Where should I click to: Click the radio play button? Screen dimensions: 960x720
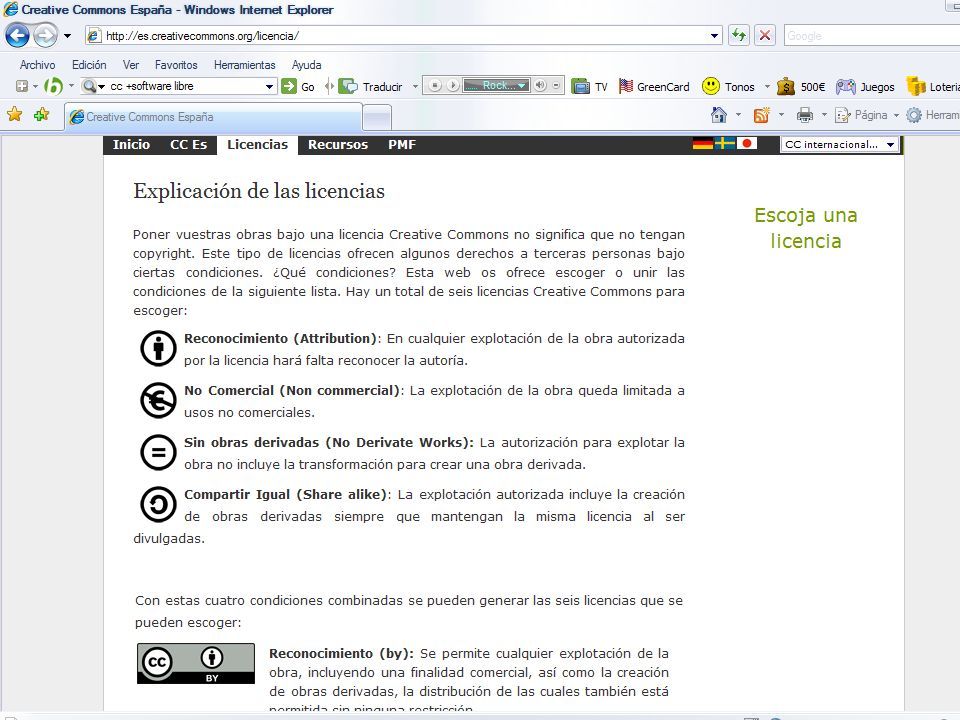tap(452, 86)
